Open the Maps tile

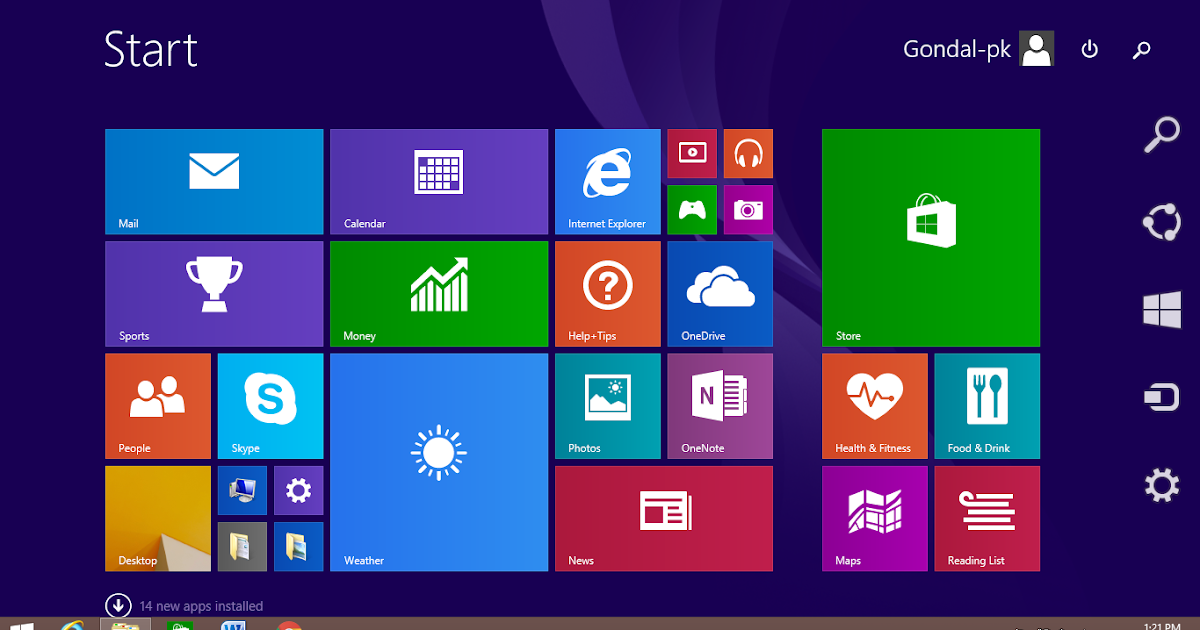point(875,519)
